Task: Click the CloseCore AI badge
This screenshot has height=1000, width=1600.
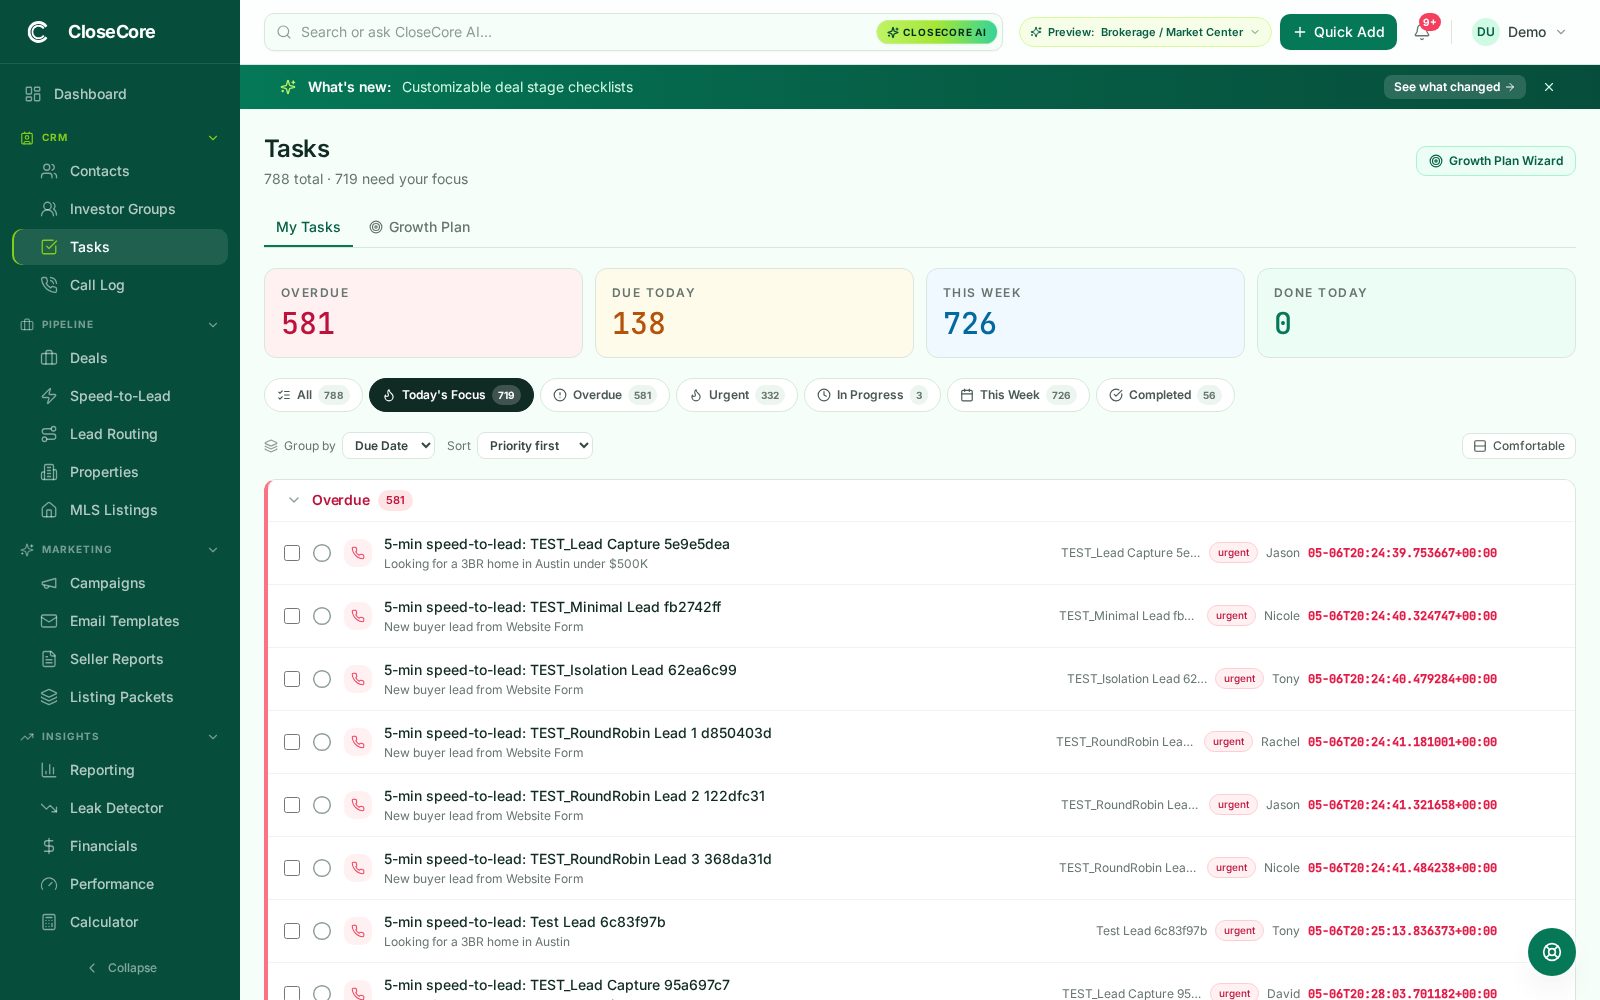Action: click(x=936, y=32)
